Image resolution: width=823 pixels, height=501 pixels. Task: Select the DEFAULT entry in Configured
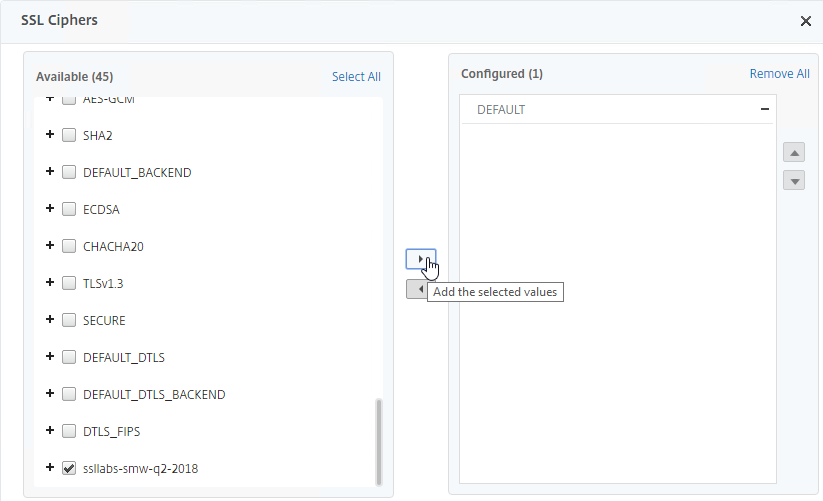click(x=617, y=110)
